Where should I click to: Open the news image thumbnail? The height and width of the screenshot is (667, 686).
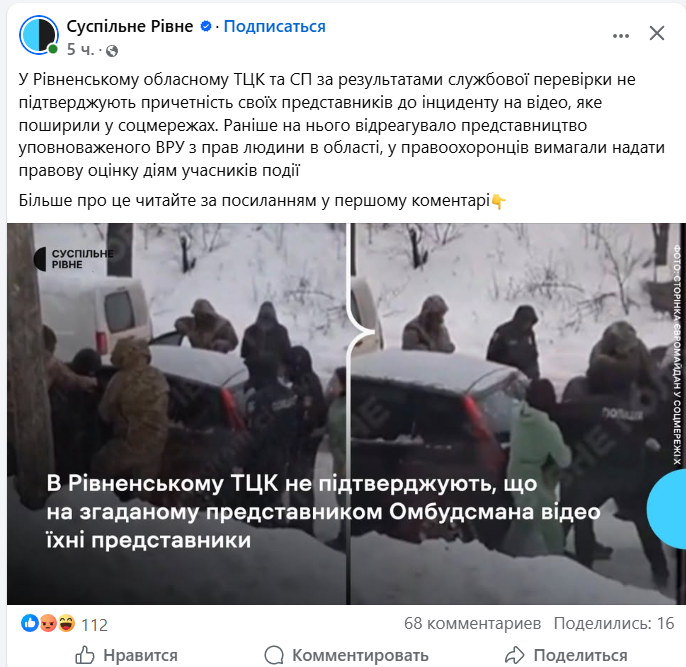pos(345,414)
